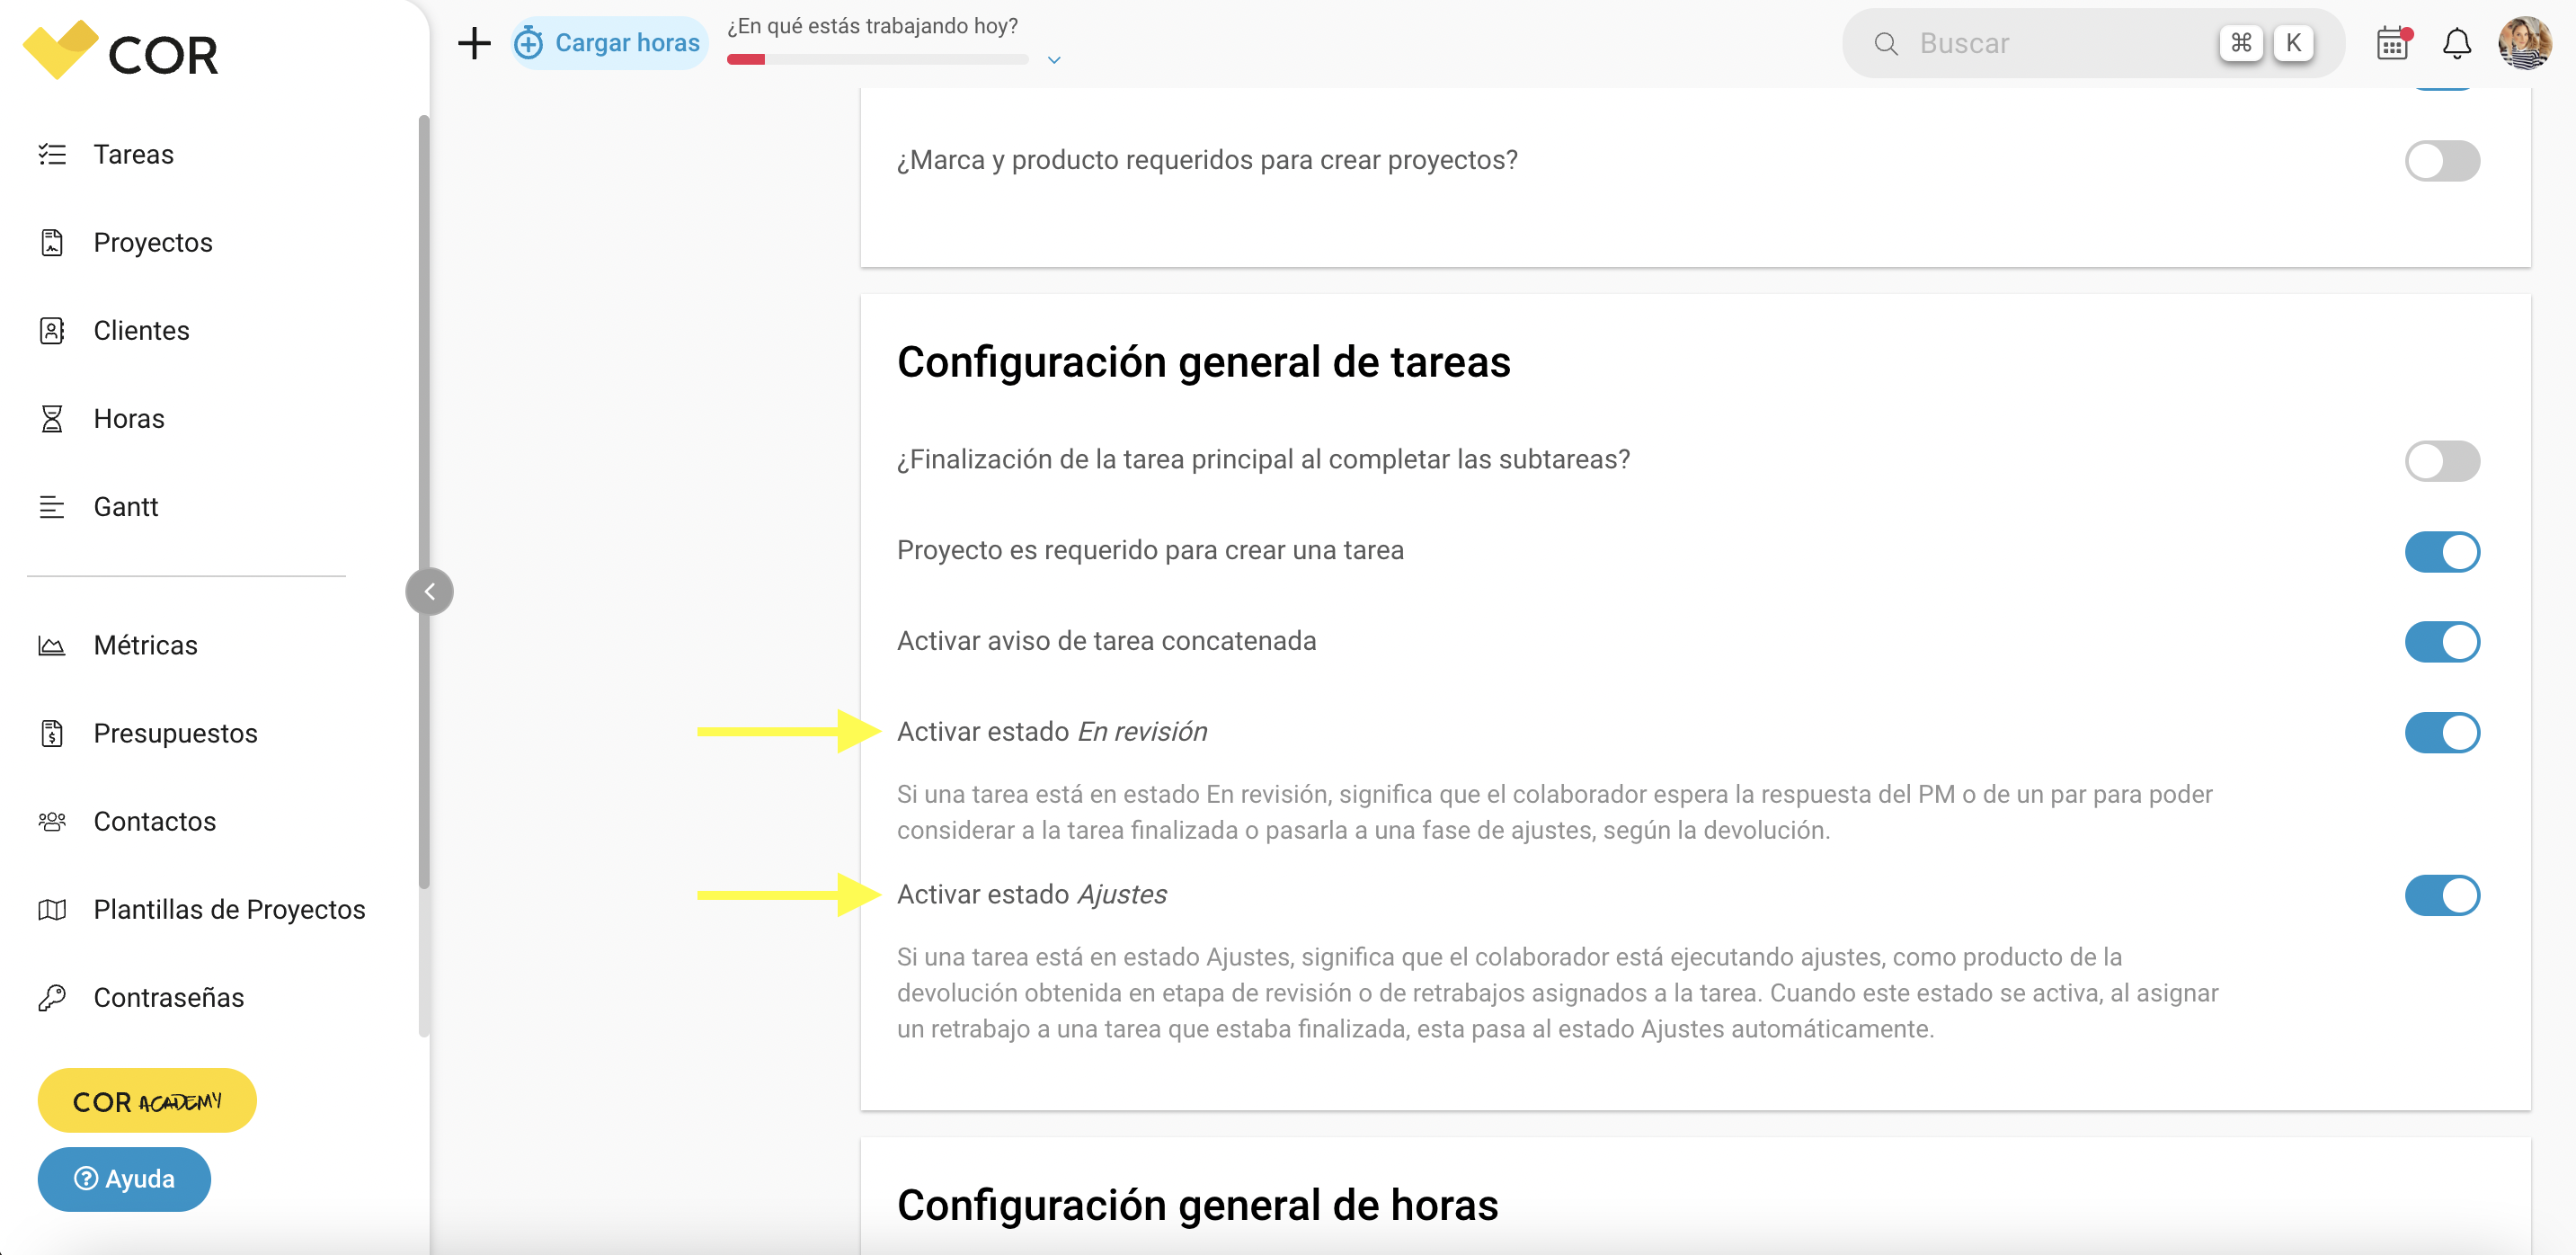Screen dimensions: 2576x1255
Task: Click the Tareas checklist icon
Action: [x=52, y=154]
